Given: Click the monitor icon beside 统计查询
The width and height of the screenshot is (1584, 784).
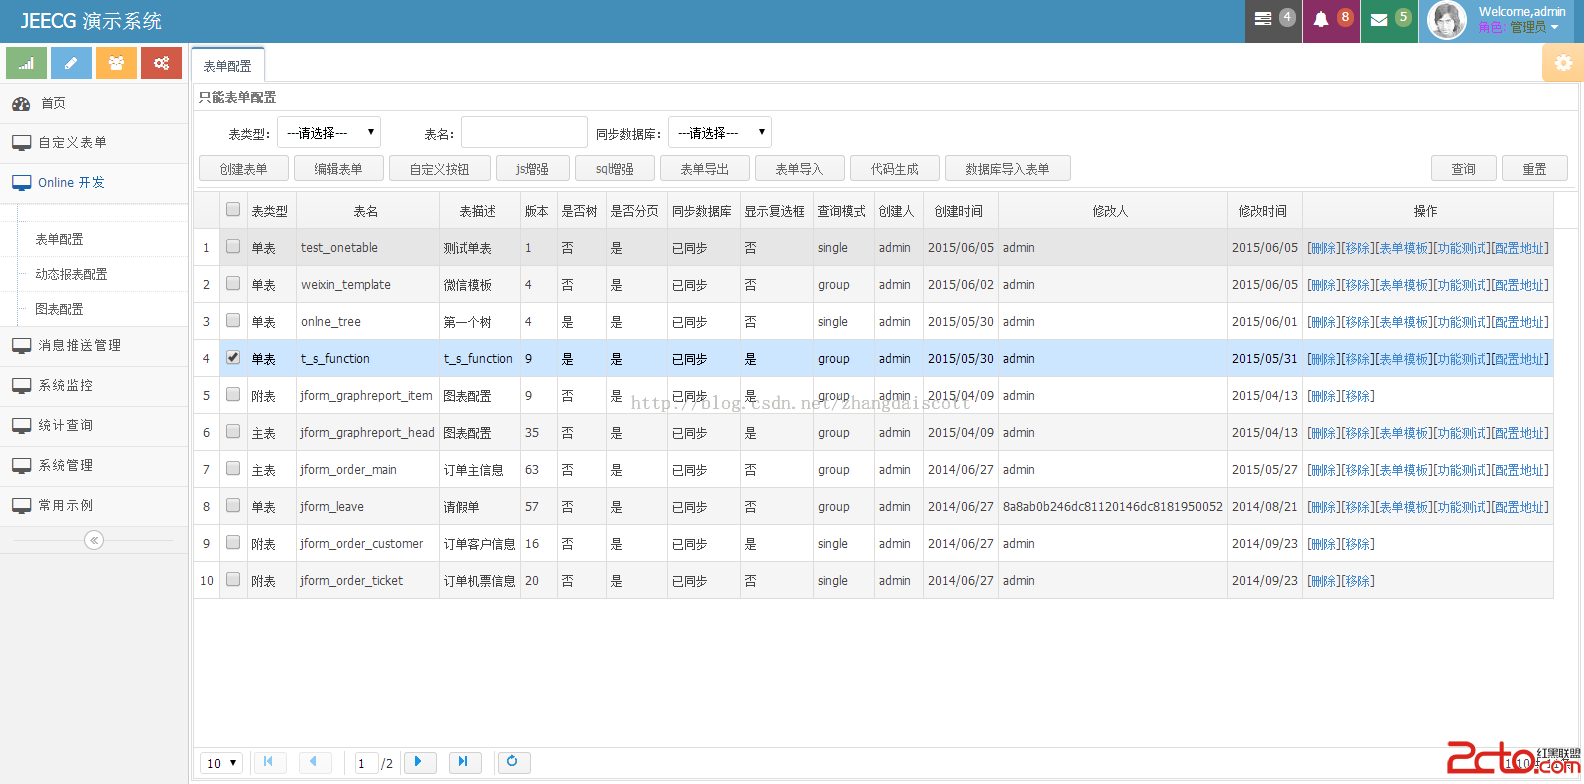Looking at the screenshot, I should 21,426.
